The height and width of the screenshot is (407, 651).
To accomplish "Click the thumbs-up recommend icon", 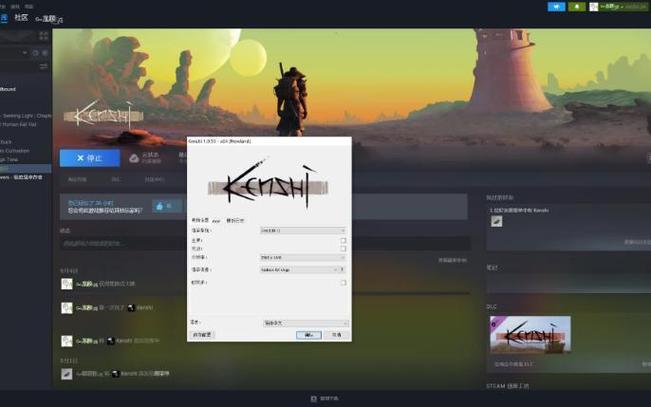I will click(160, 206).
